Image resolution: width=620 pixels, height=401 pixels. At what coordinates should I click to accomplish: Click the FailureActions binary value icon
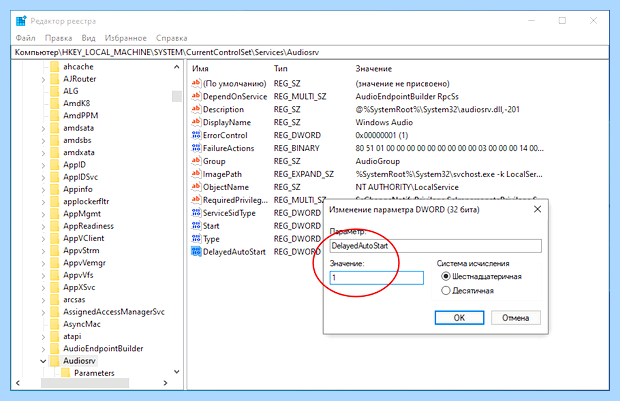[x=196, y=148]
